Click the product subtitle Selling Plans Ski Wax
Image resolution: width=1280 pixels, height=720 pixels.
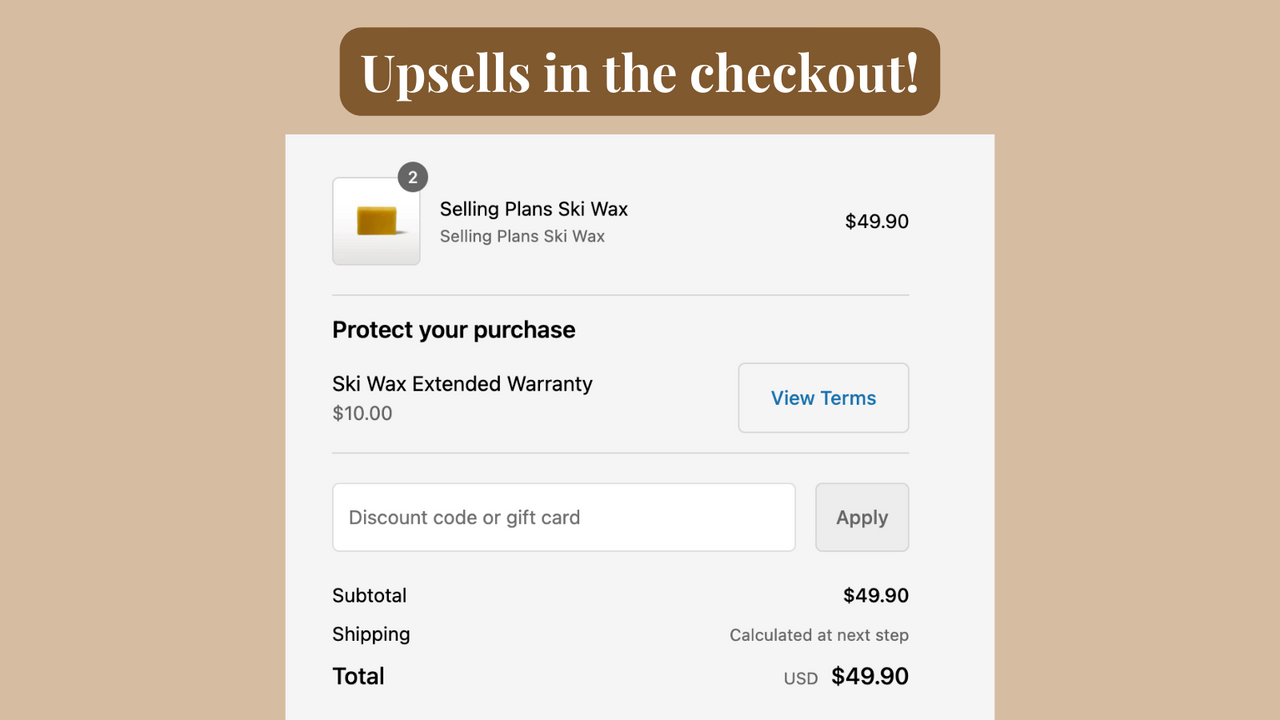tap(522, 236)
